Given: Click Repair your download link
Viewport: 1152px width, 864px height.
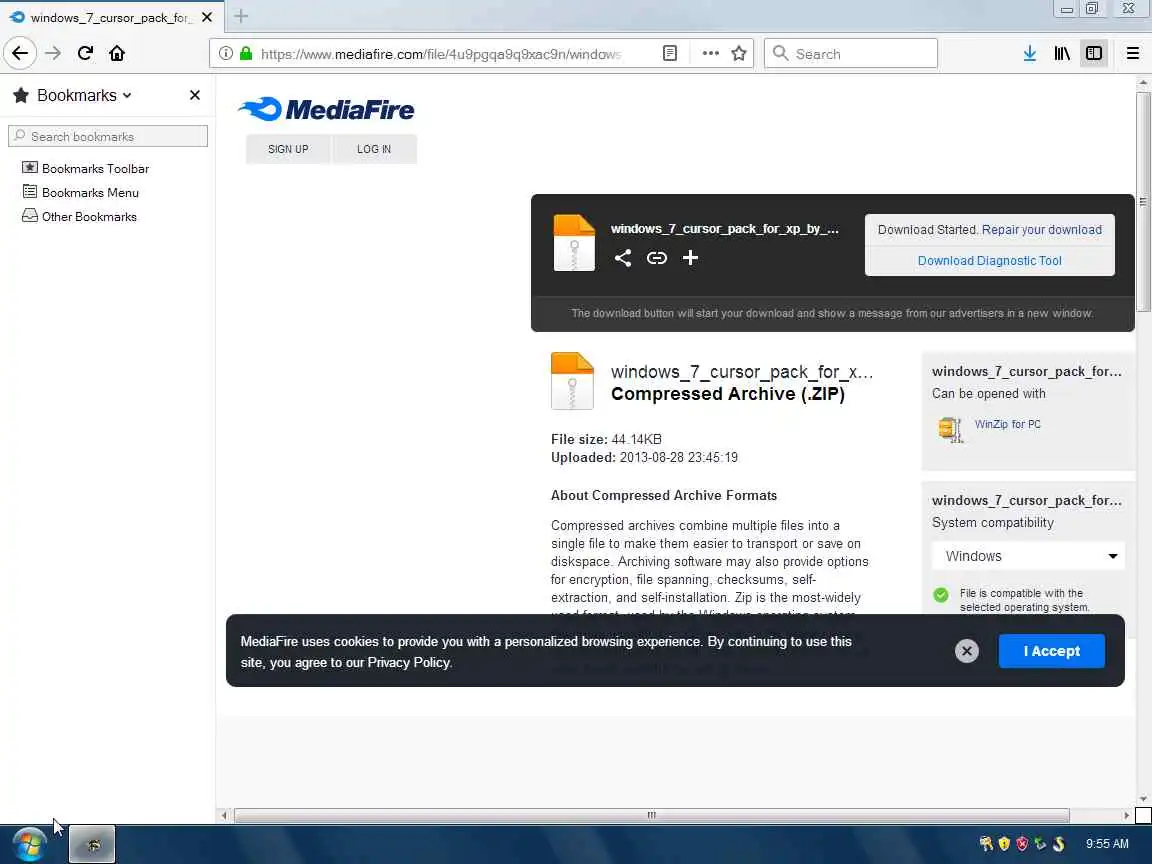Looking at the screenshot, I should (x=1042, y=230).
